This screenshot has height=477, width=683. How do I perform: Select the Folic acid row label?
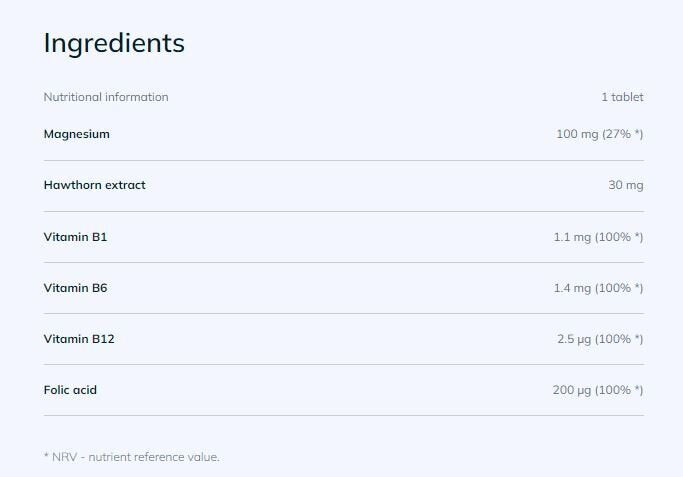71,390
